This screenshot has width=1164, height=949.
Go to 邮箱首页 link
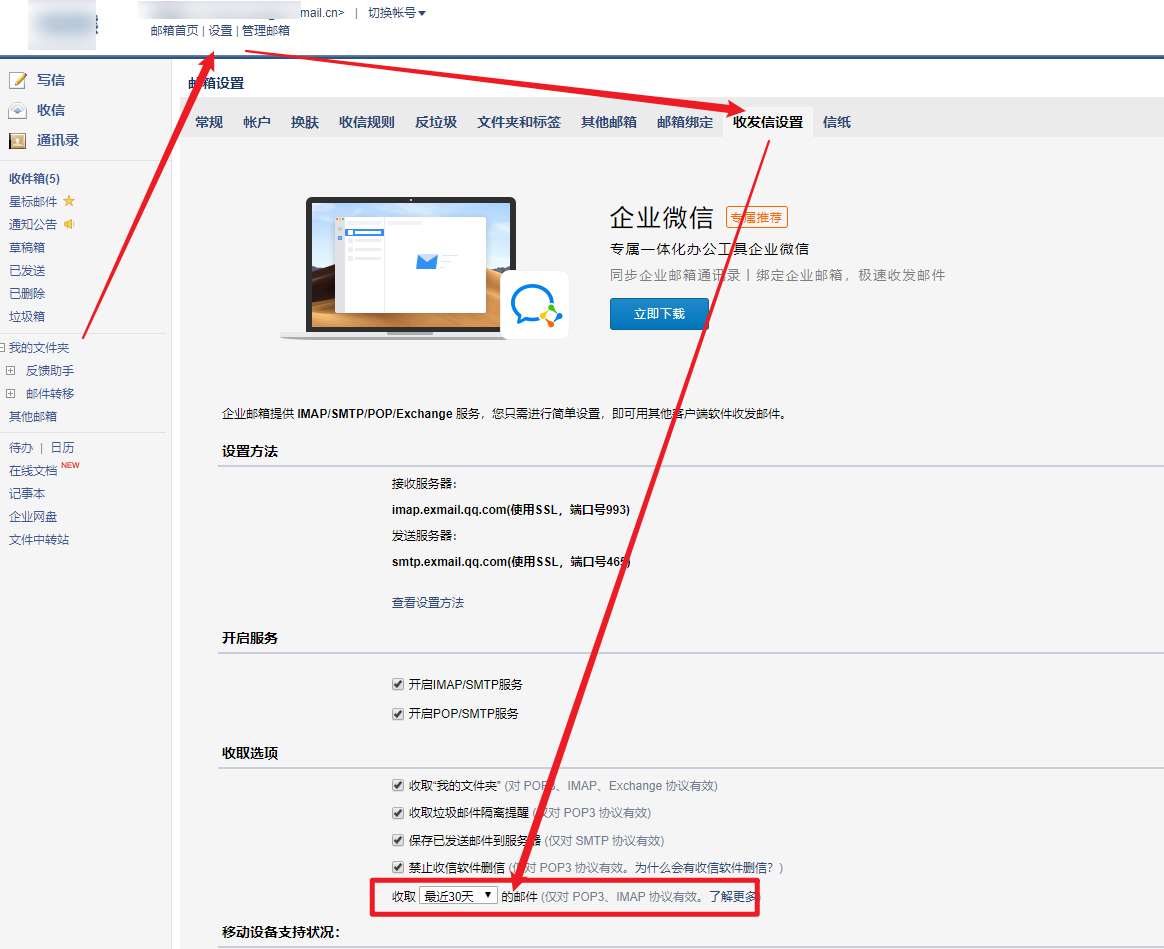click(x=174, y=30)
